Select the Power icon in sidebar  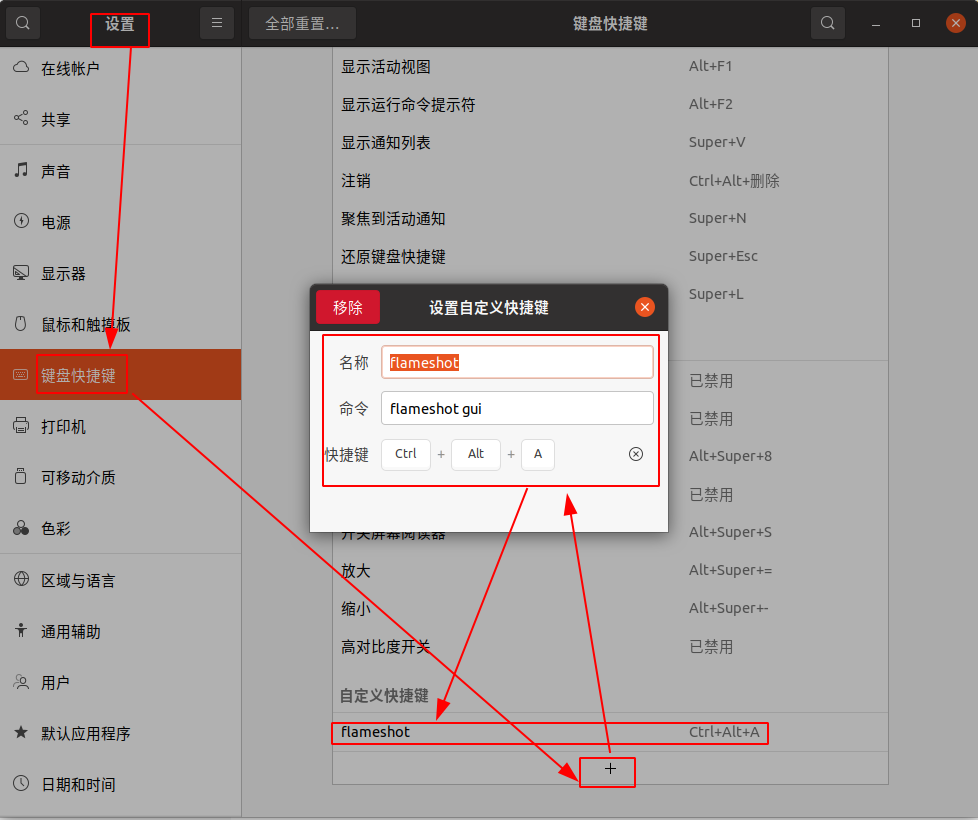[21, 221]
